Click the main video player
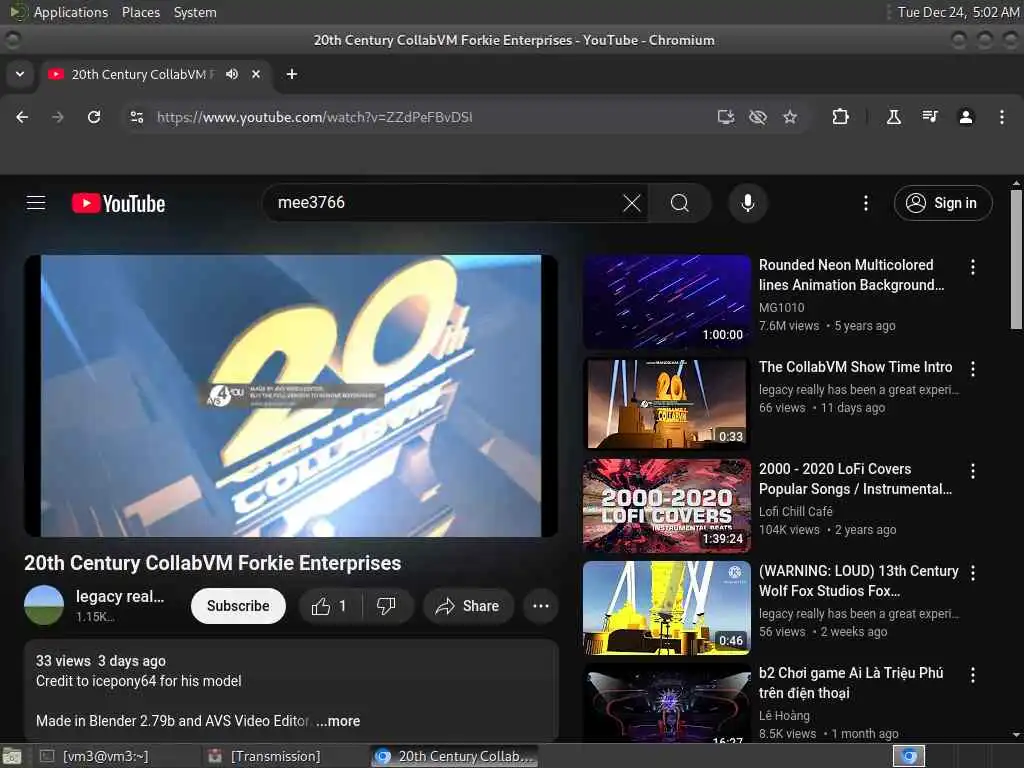 (x=291, y=396)
